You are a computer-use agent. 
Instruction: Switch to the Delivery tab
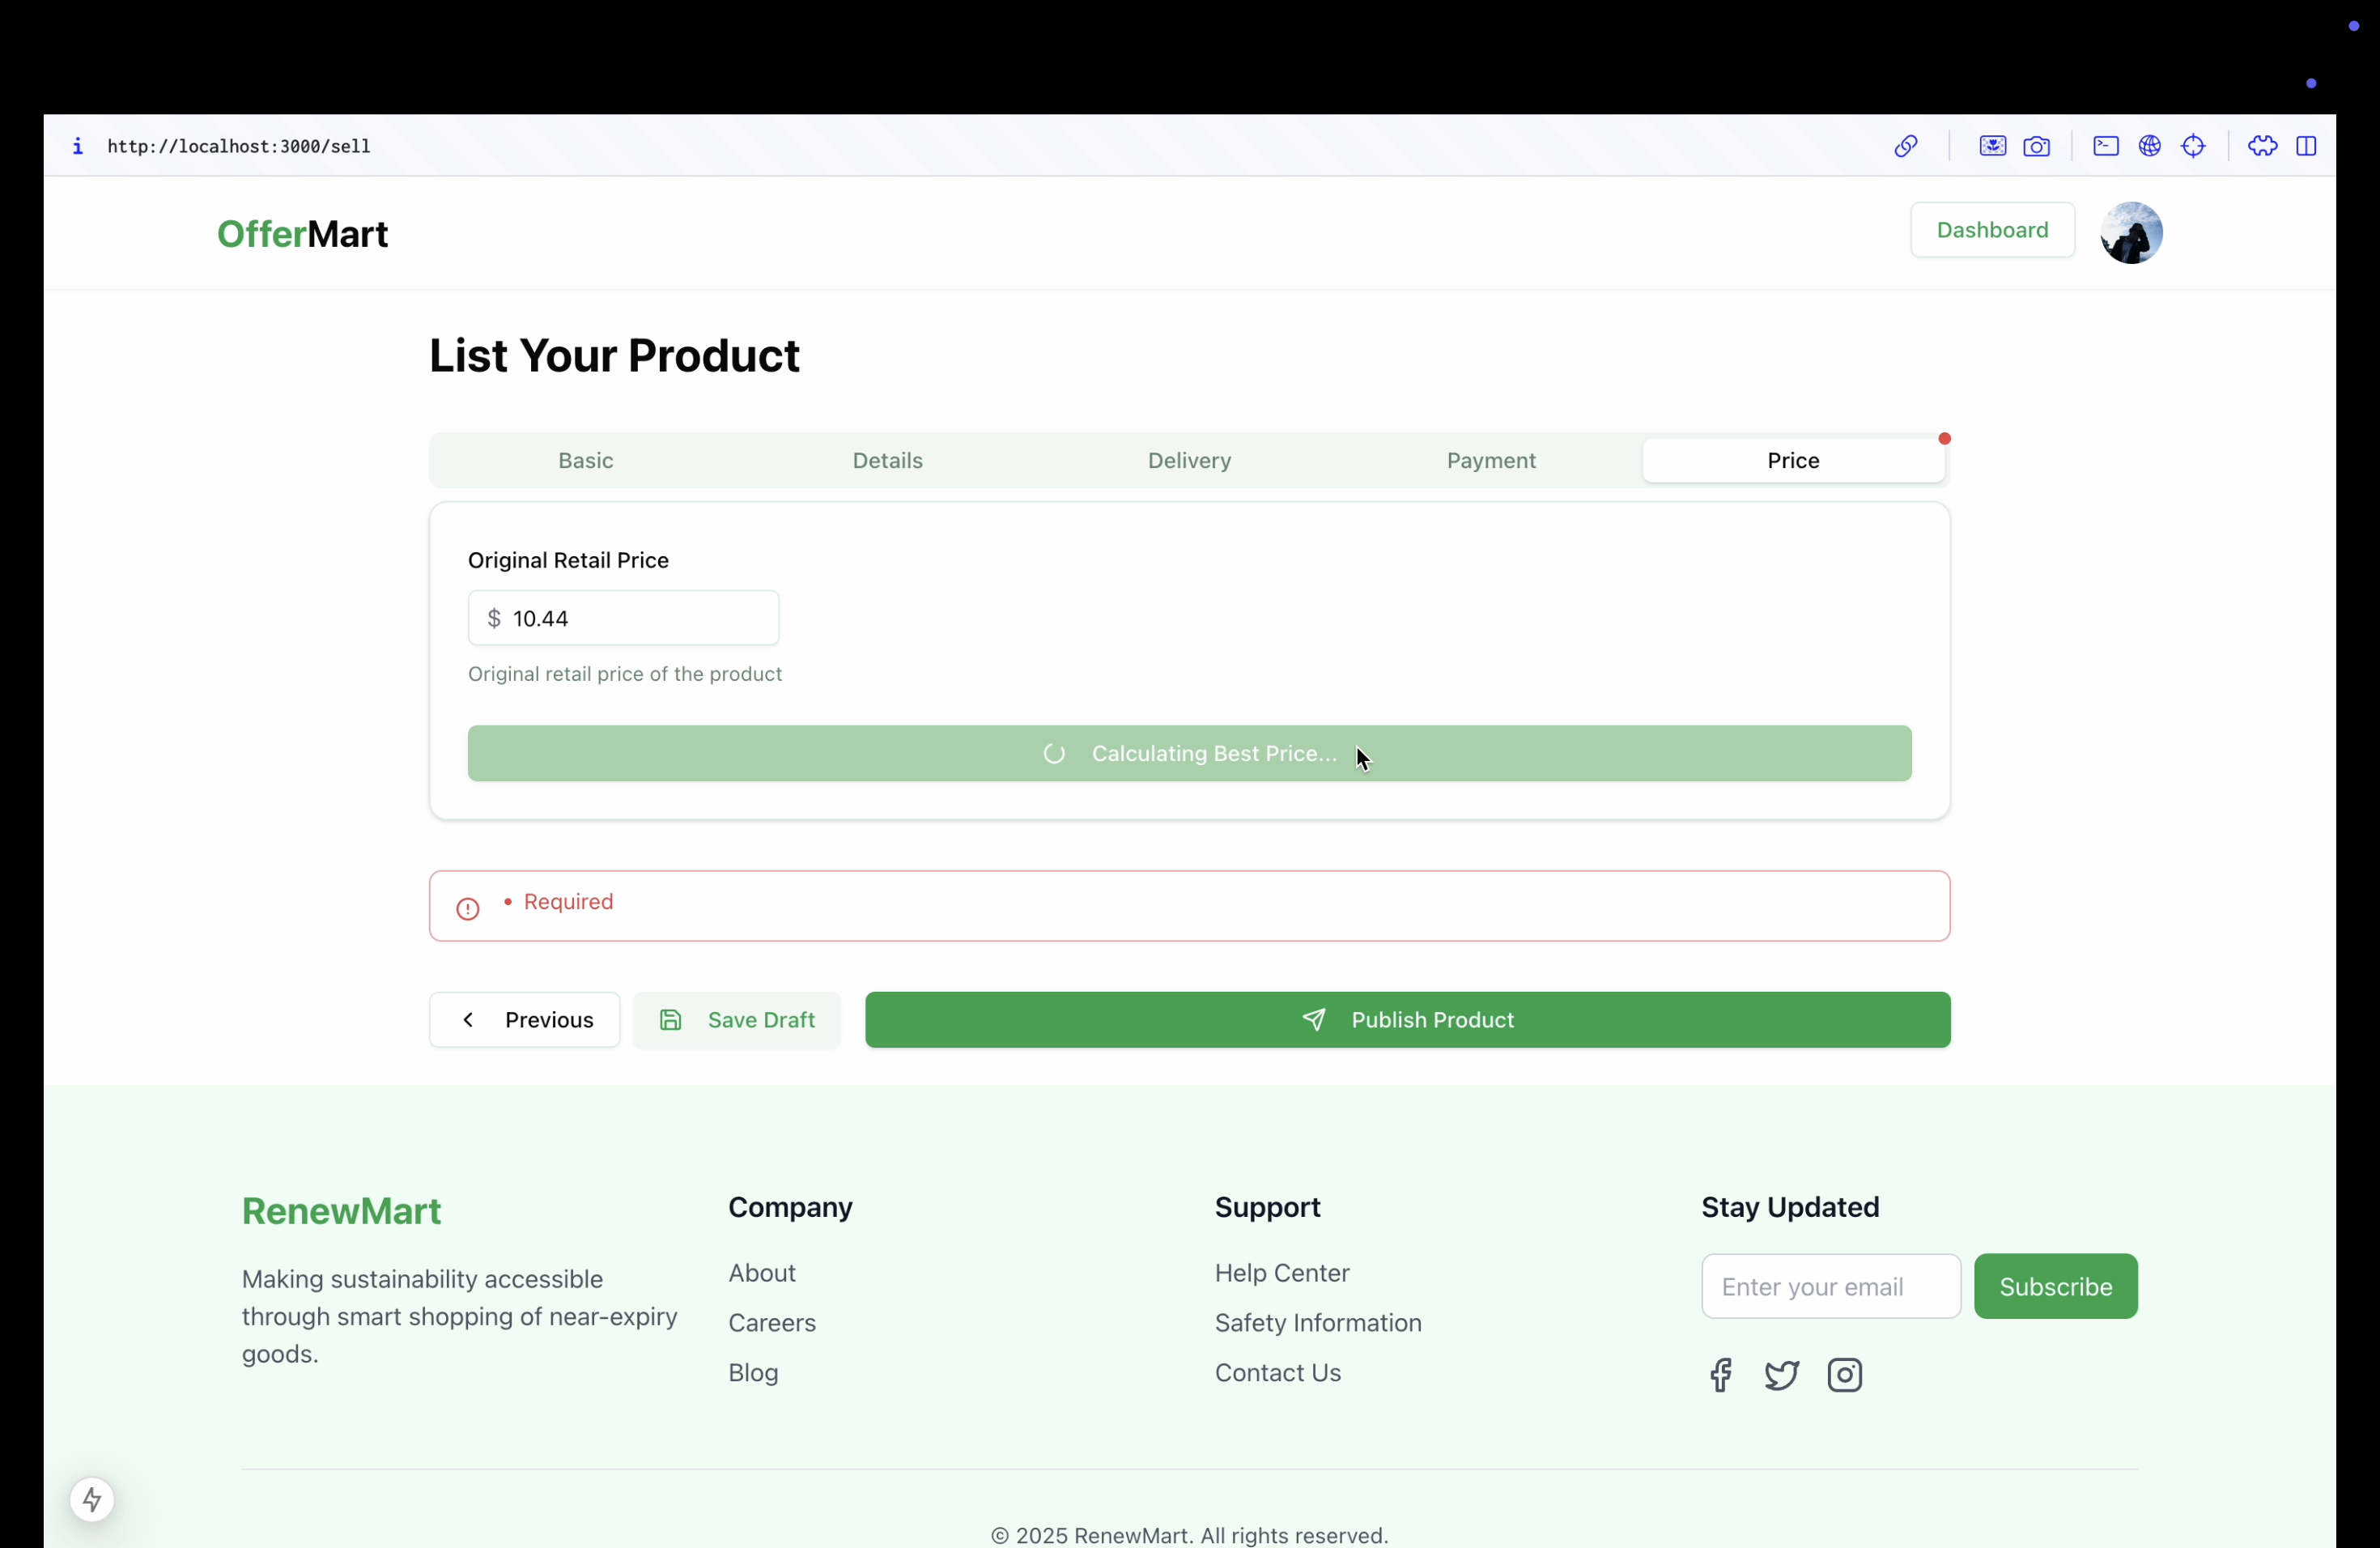pos(1189,460)
